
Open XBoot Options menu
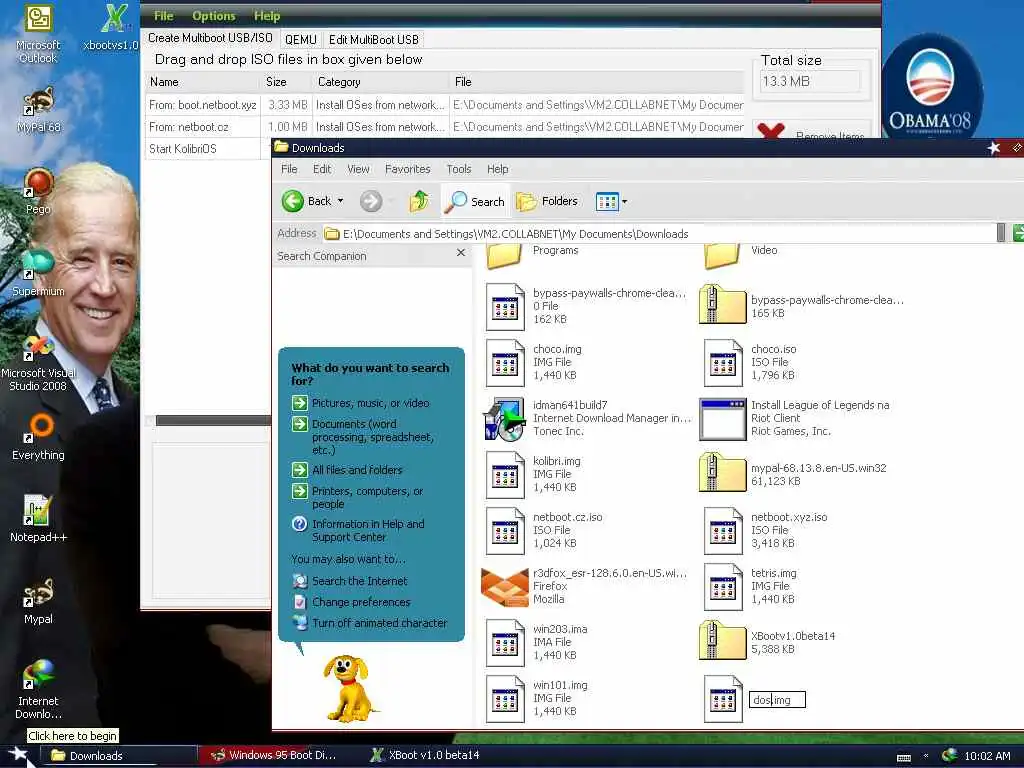[214, 16]
